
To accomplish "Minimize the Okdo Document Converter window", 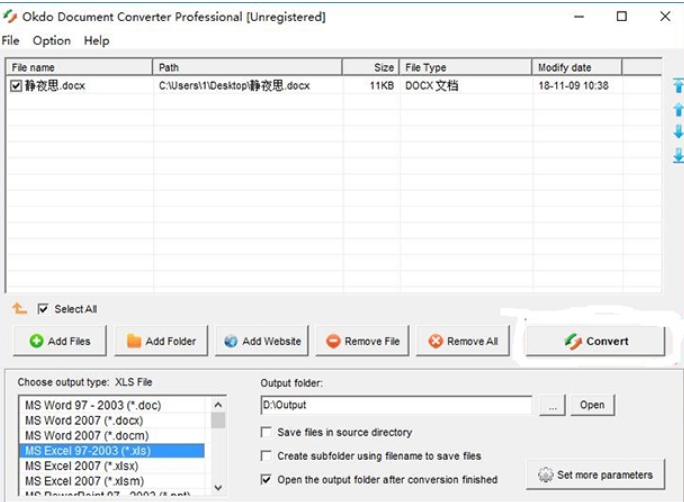I will click(x=579, y=17).
